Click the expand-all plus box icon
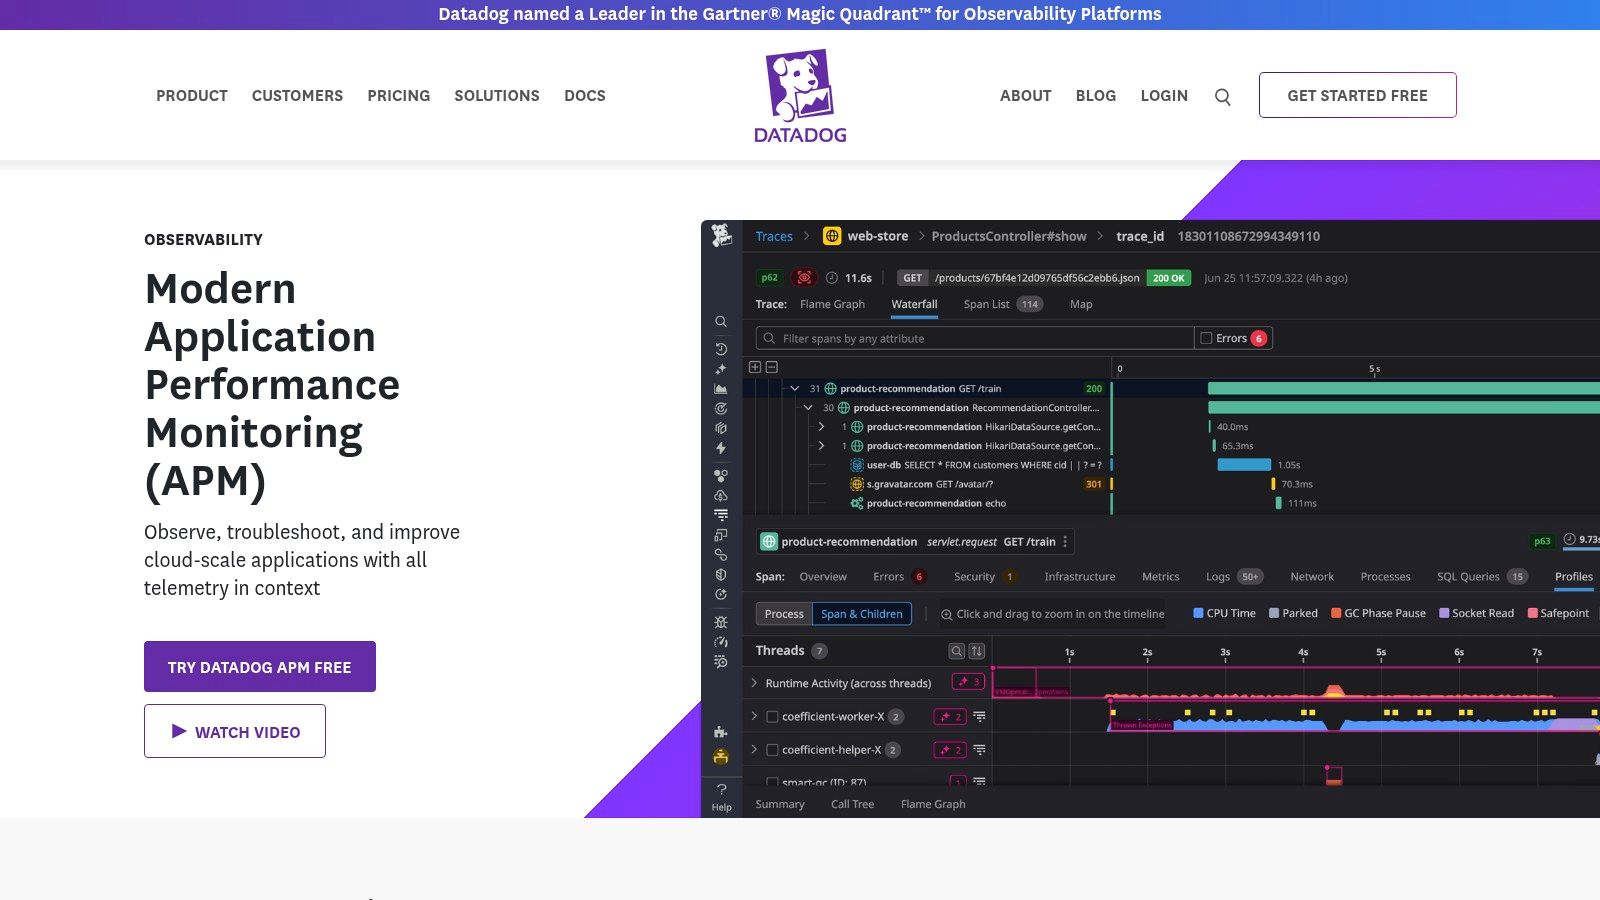This screenshot has width=1600, height=900. coord(755,367)
